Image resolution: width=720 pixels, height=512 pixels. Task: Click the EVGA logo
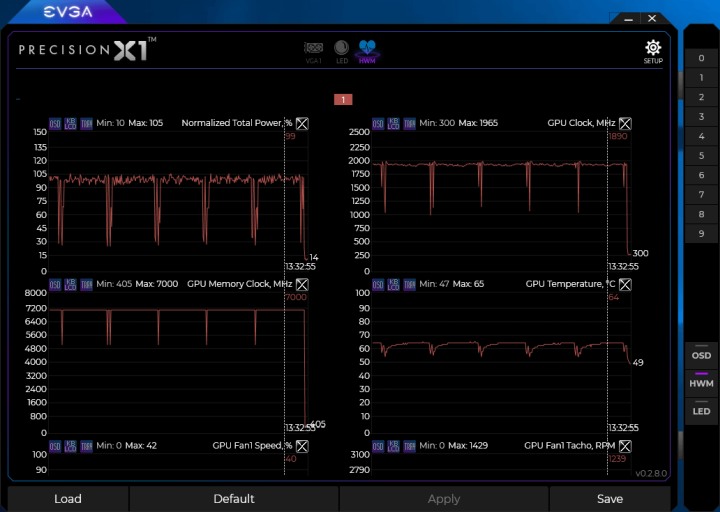pyautogui.click(x=68, y=12)
